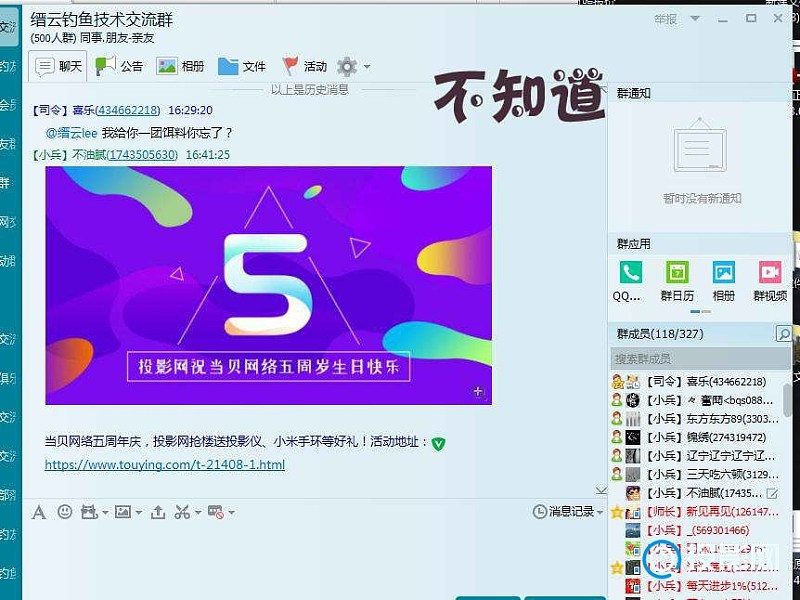The width and height of the screenshot is (800, 600).
Task: Maximize the group chat window
Action: (751, 18)
